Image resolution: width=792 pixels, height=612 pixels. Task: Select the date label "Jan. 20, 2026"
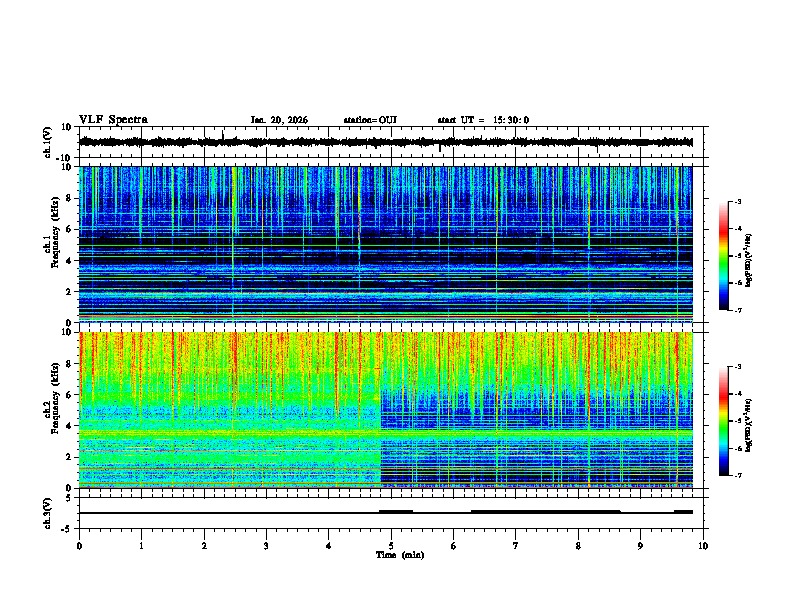pos(279,120)
